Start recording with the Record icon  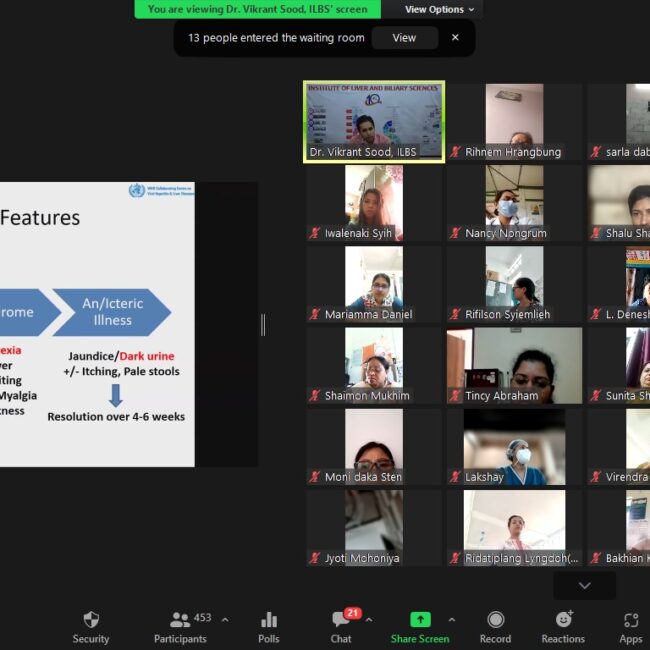495,626
